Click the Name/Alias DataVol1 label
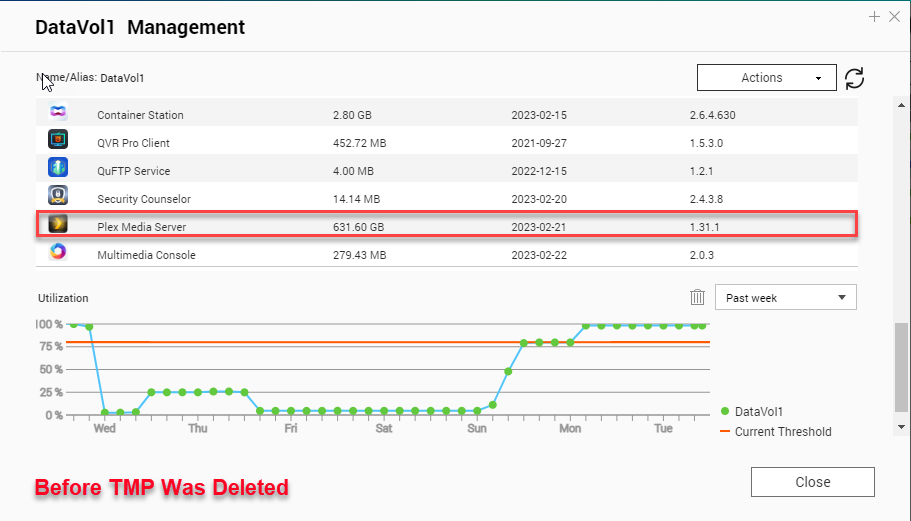This screenshot has width=911, height=521. 90,78
